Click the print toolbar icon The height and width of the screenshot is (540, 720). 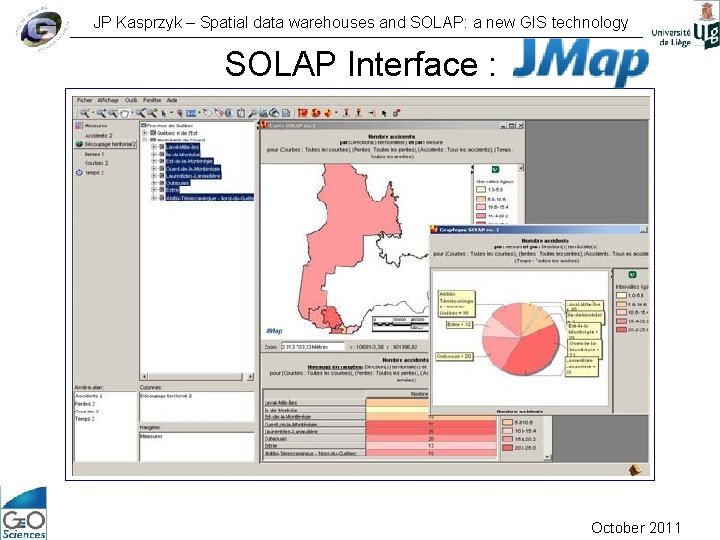(x=264, y=113)
